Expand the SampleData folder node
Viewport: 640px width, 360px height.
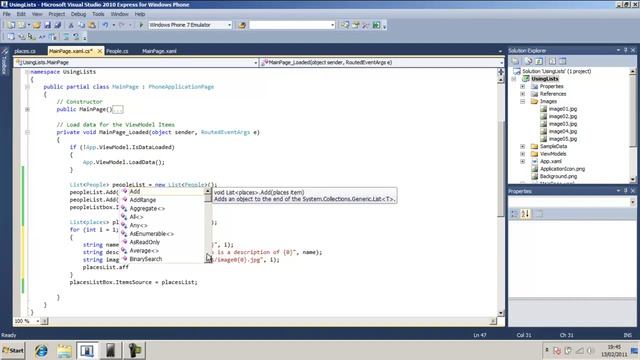523,146
